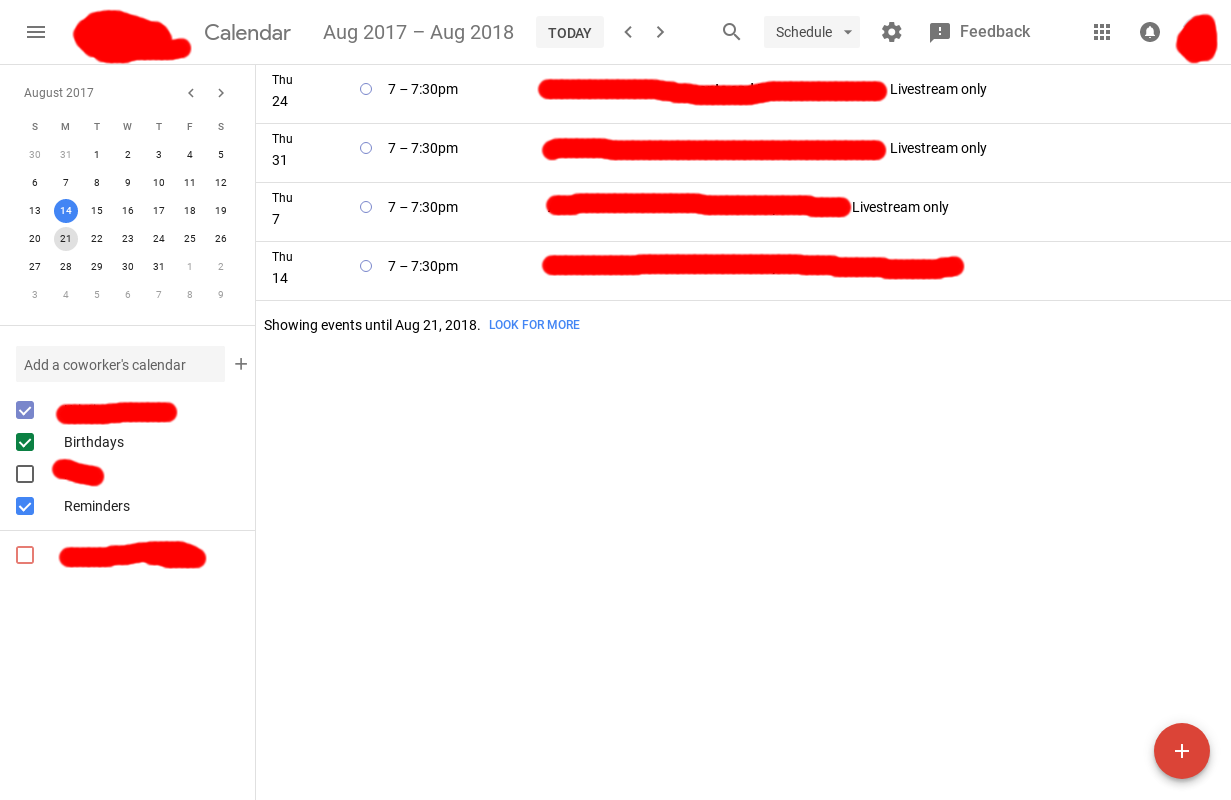The width and height of the screenshot is (1231, 800).
Task: Open the Google apps grid
Action: pyautogui.click(x=1102, y=32)
